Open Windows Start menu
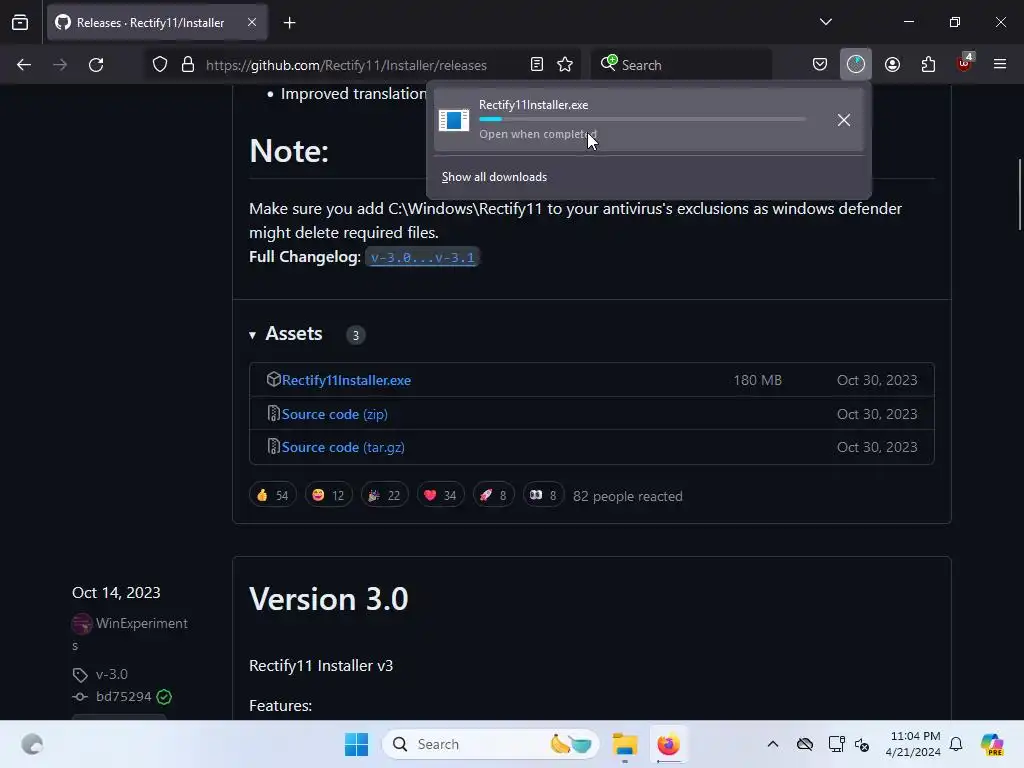 [x=357, y=744]
